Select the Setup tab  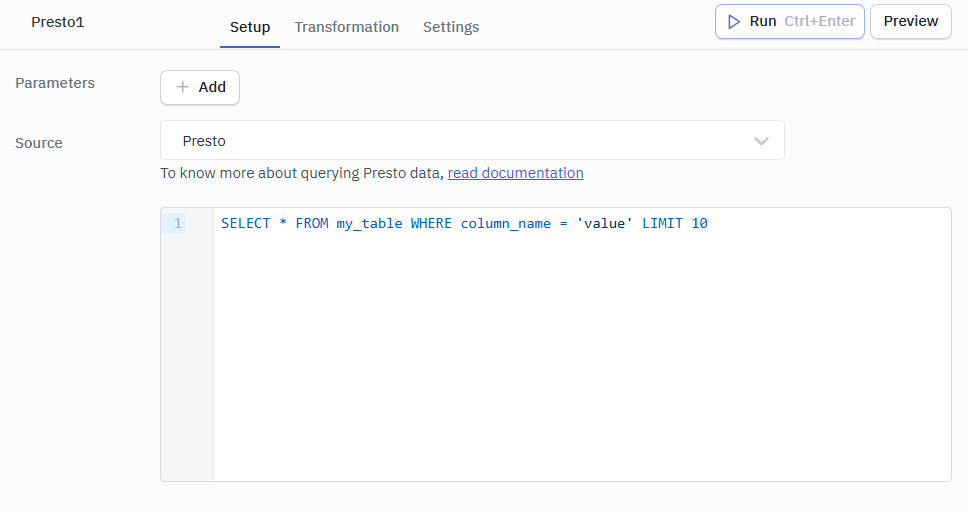point(250,27)
